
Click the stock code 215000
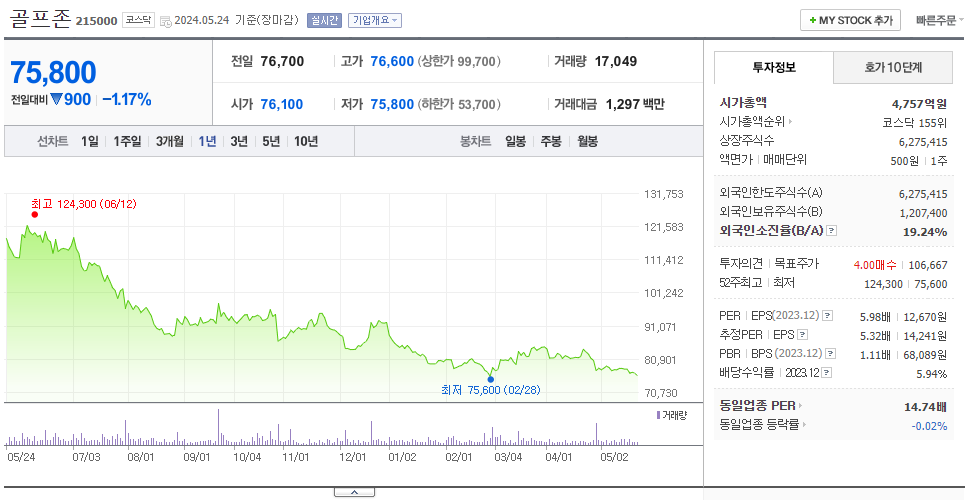tap(96, 21)
